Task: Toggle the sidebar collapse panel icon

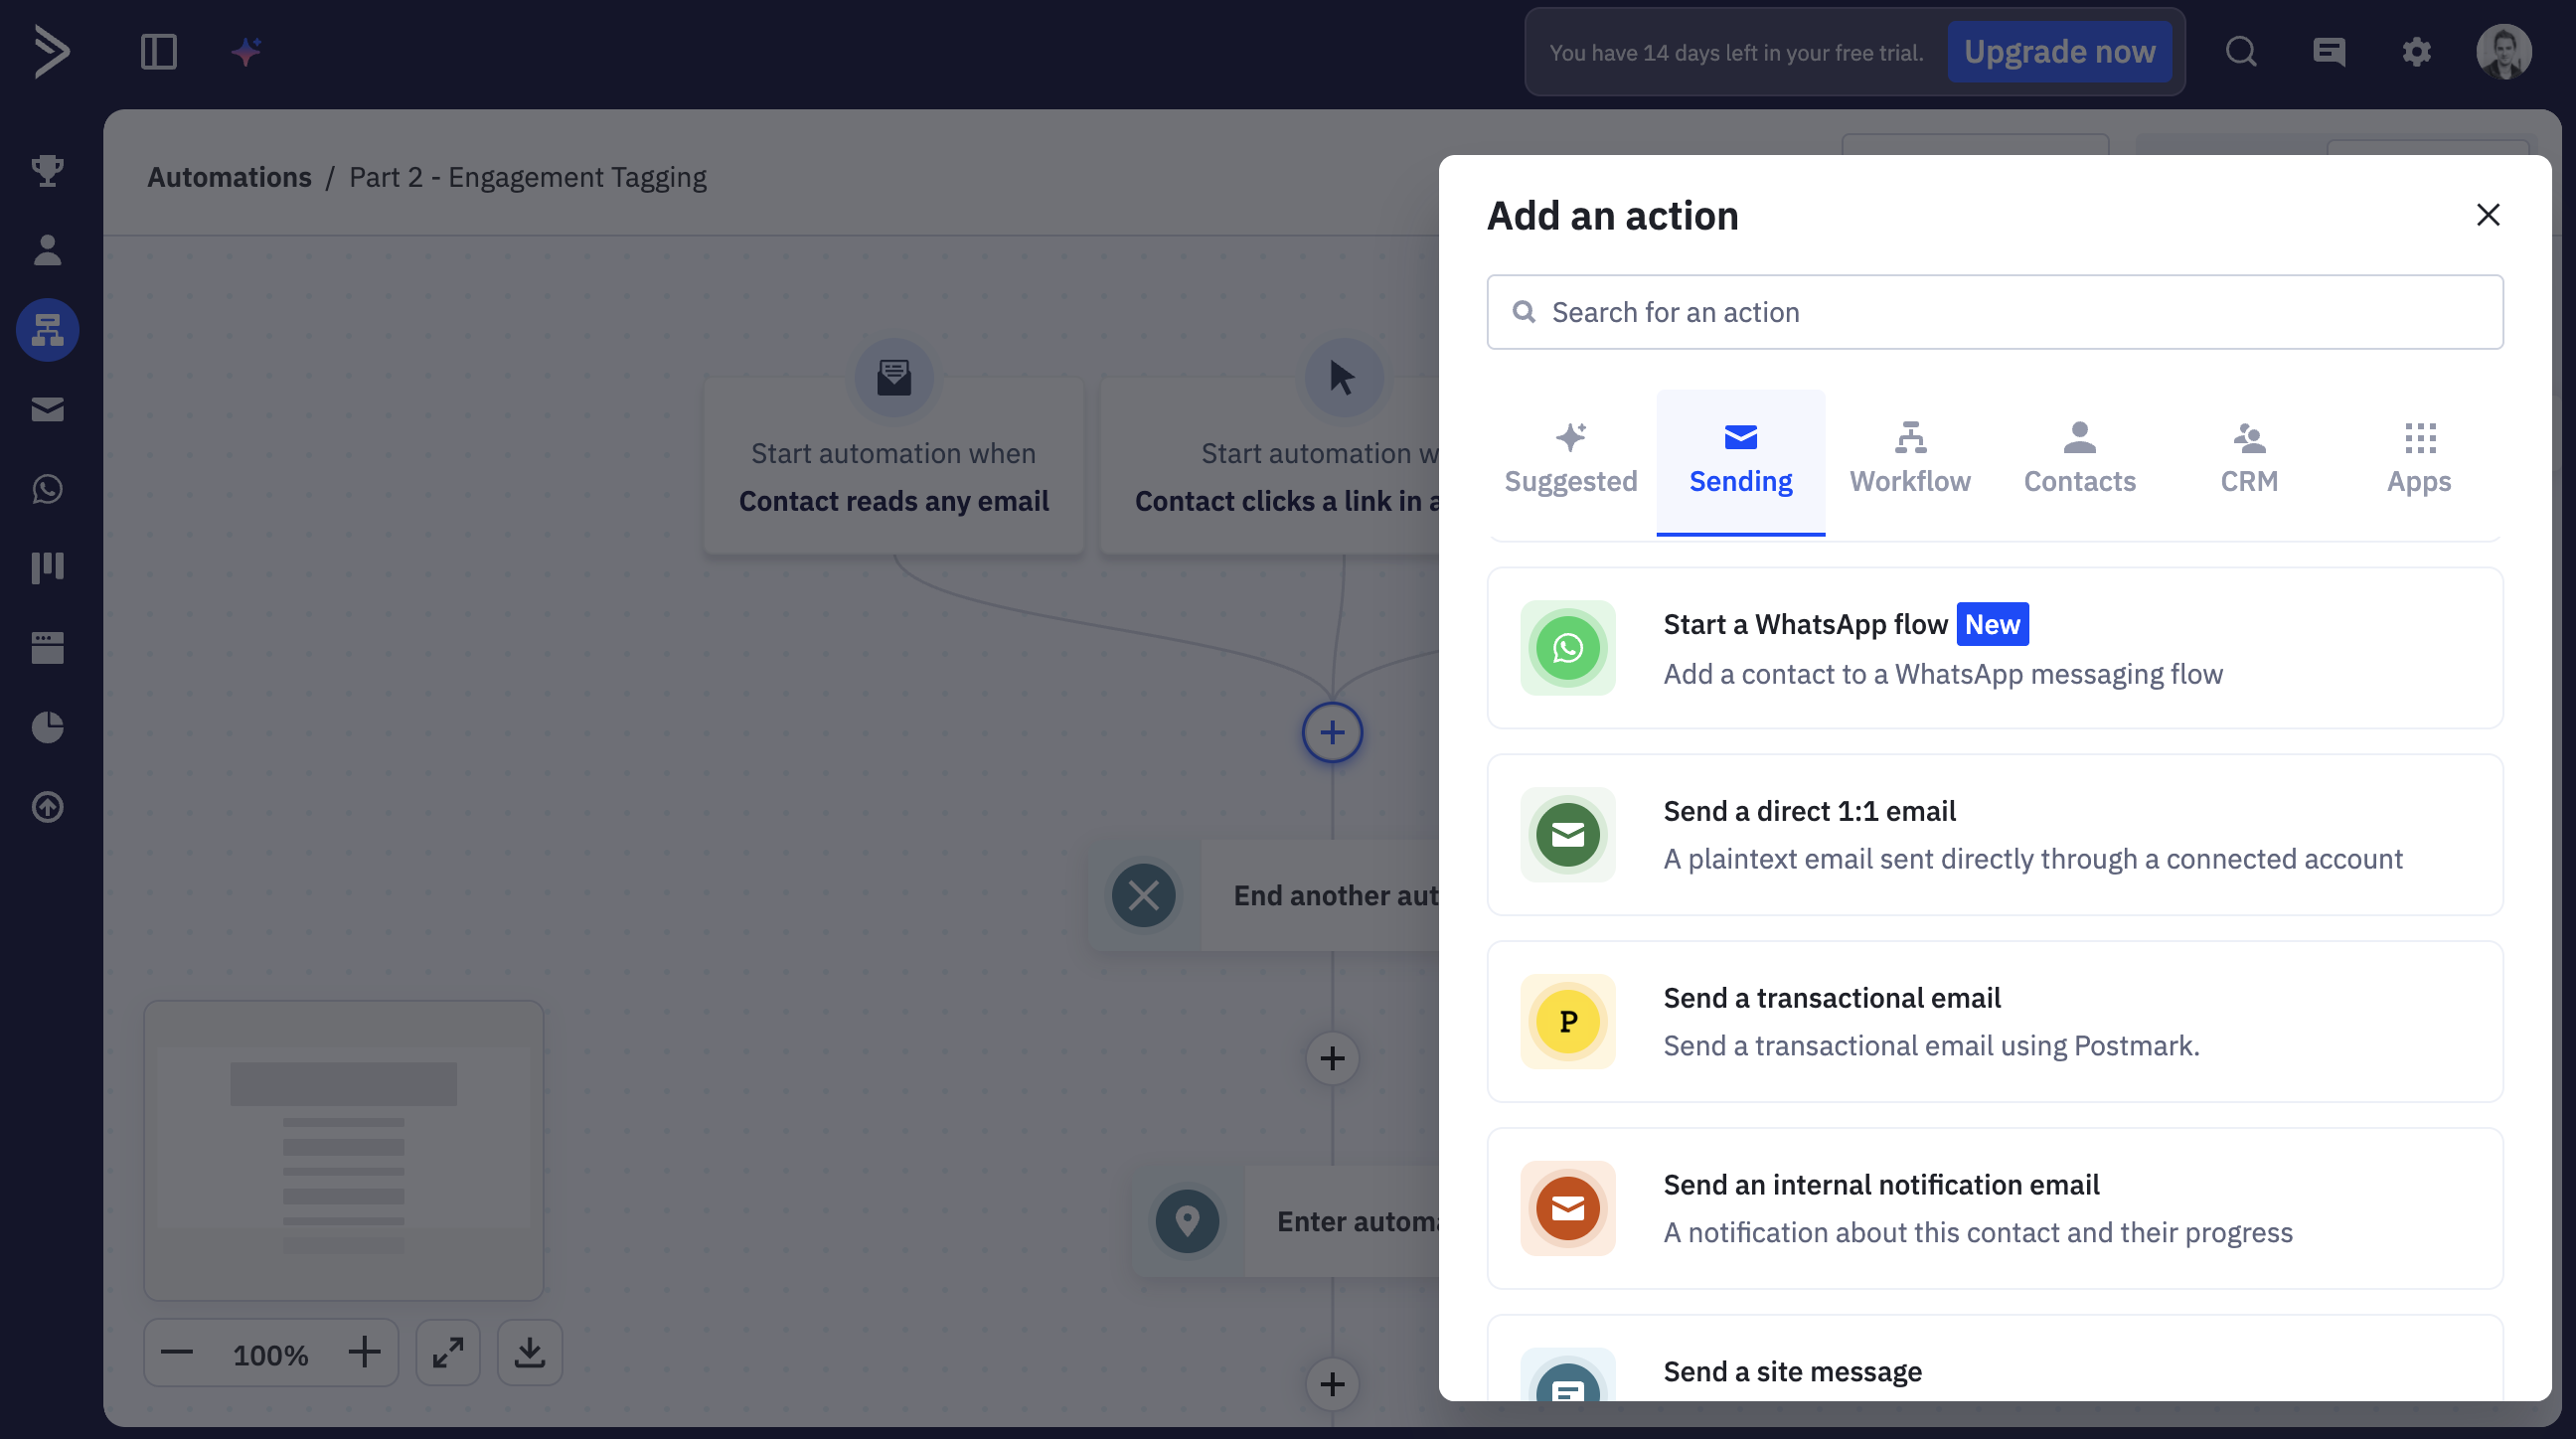Action: (x=158, y=51)
